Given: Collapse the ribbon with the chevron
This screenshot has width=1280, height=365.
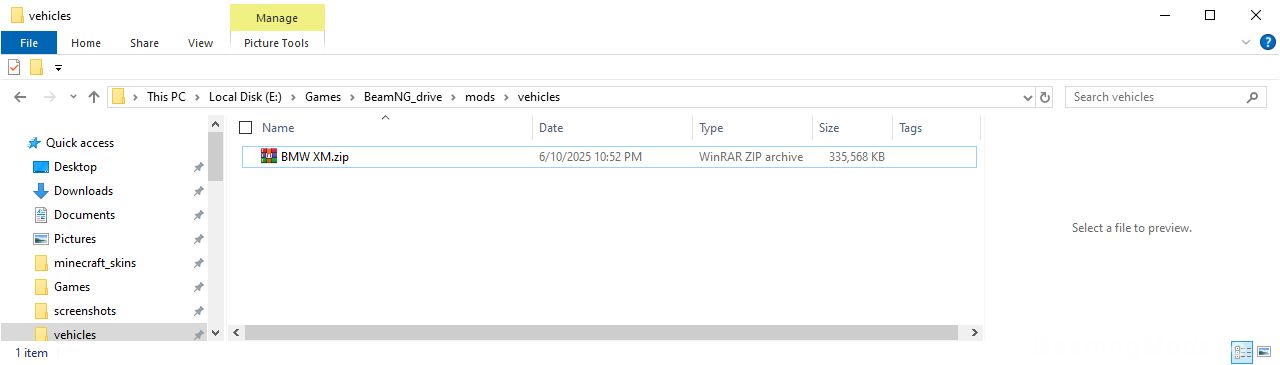Looking at the screenshot, I should point(1246,43).
